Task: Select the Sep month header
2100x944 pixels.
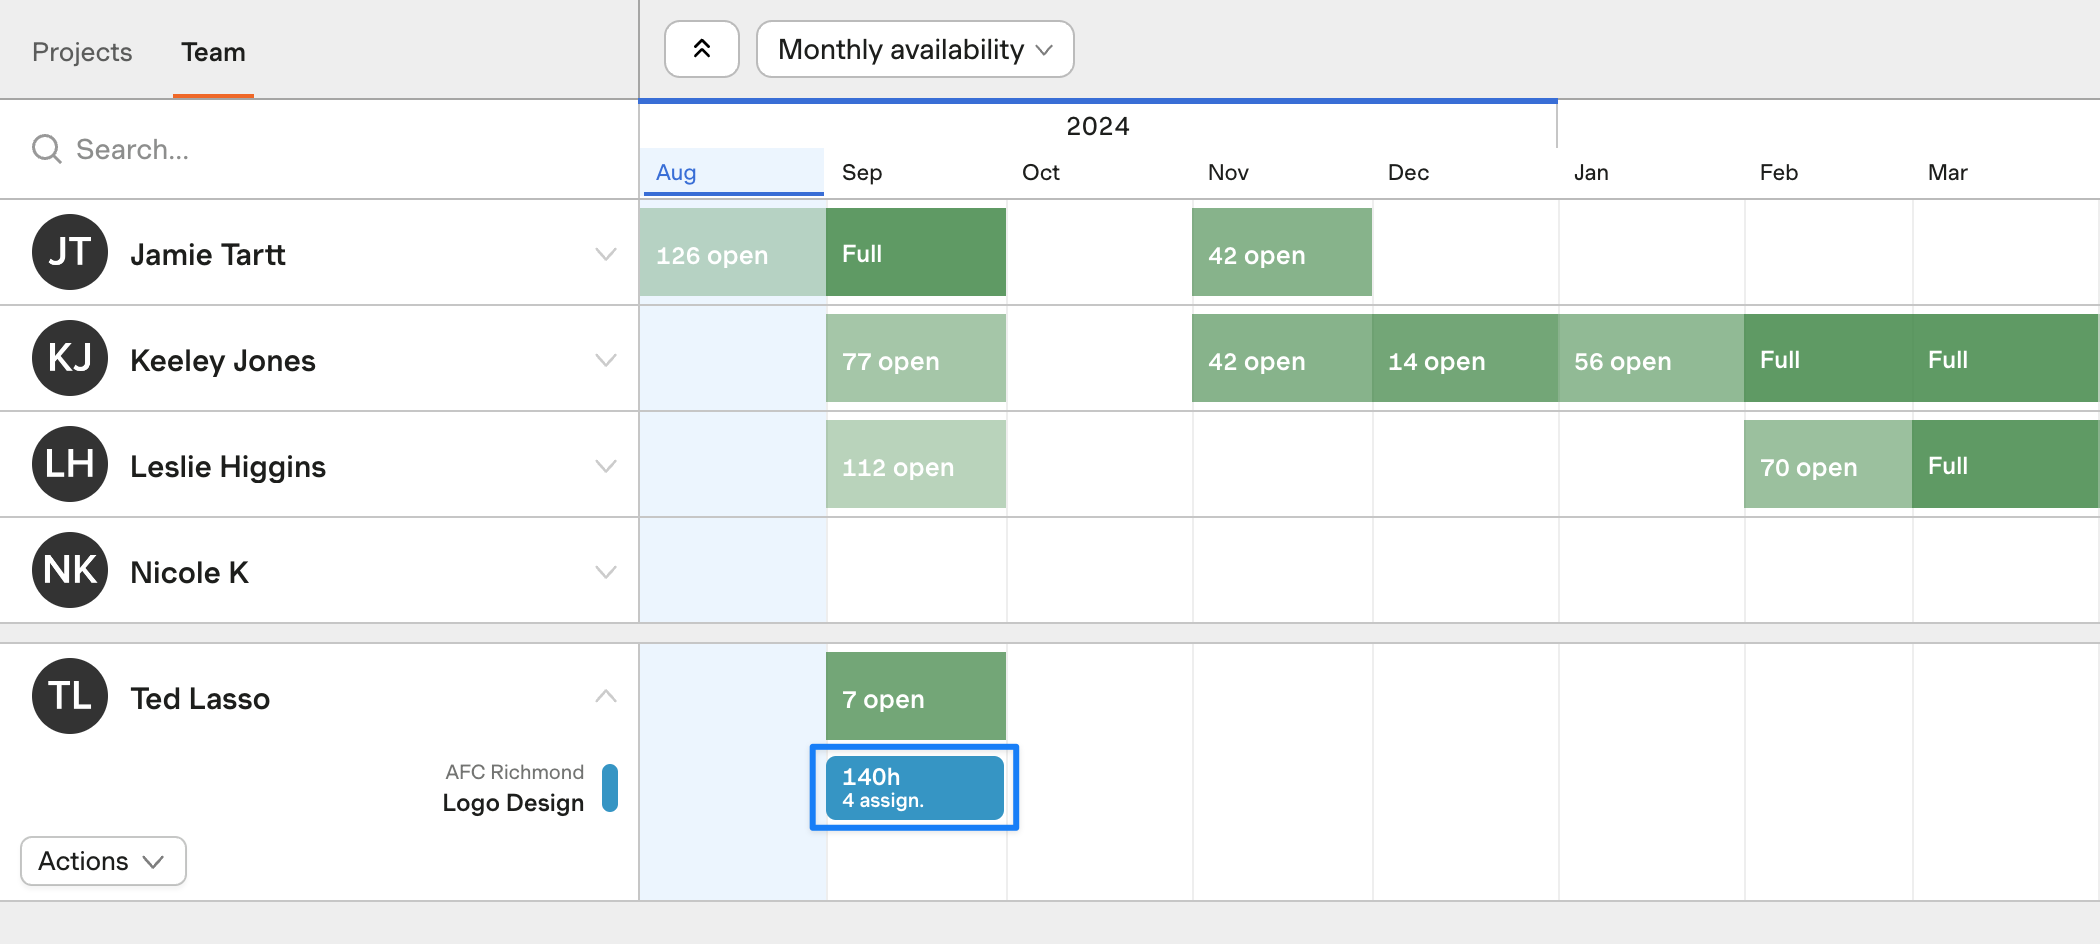Action: (862, 172)
